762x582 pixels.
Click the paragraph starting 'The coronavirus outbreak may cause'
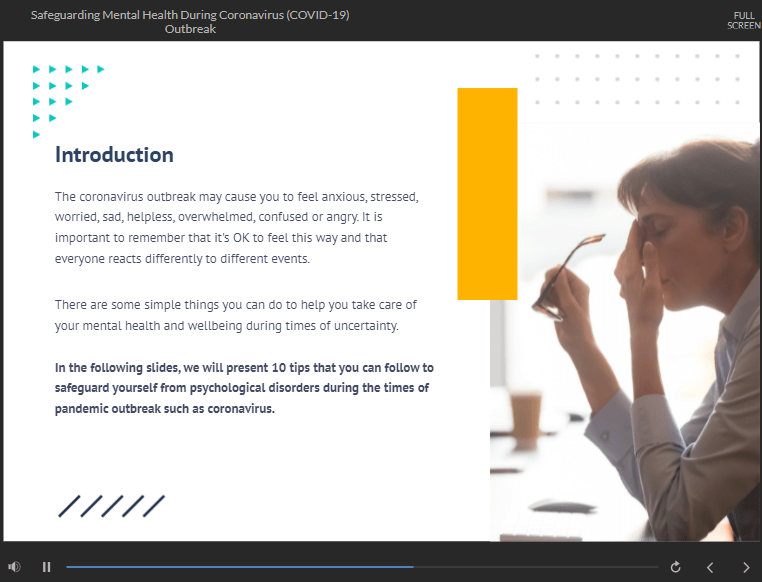237,227
